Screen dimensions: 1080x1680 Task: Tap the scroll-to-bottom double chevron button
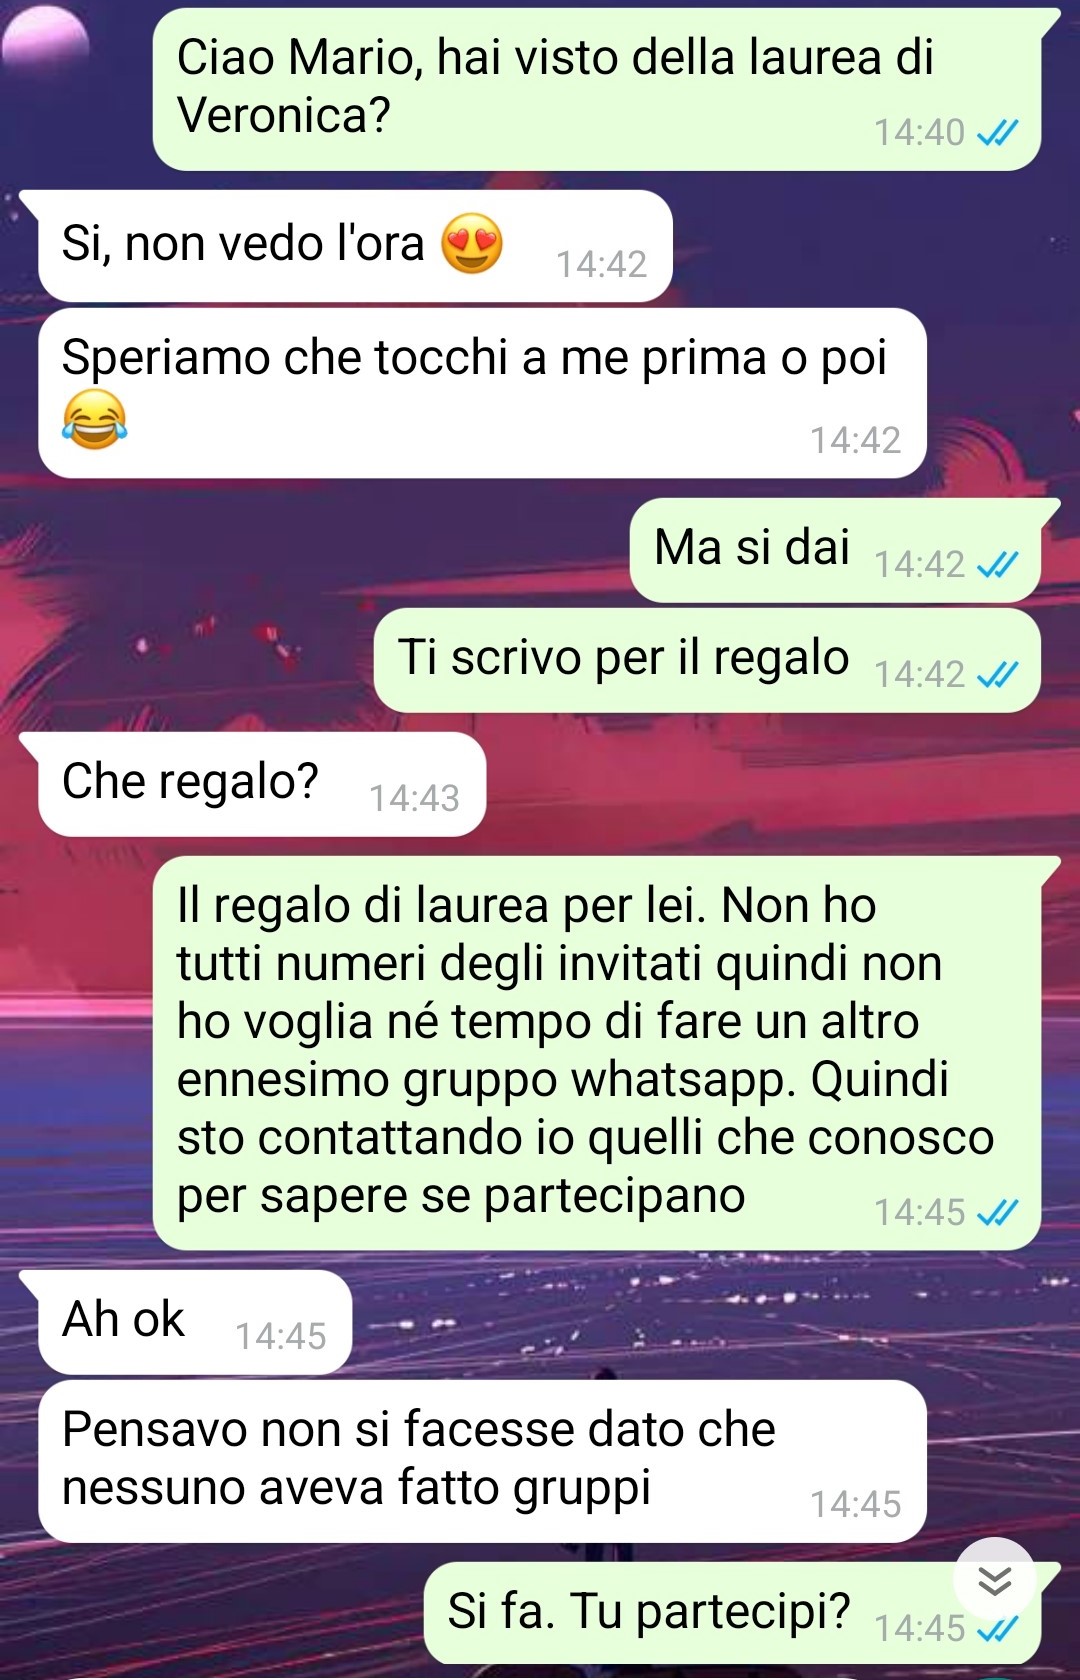pyautogui.click(x=994, y=1580)
